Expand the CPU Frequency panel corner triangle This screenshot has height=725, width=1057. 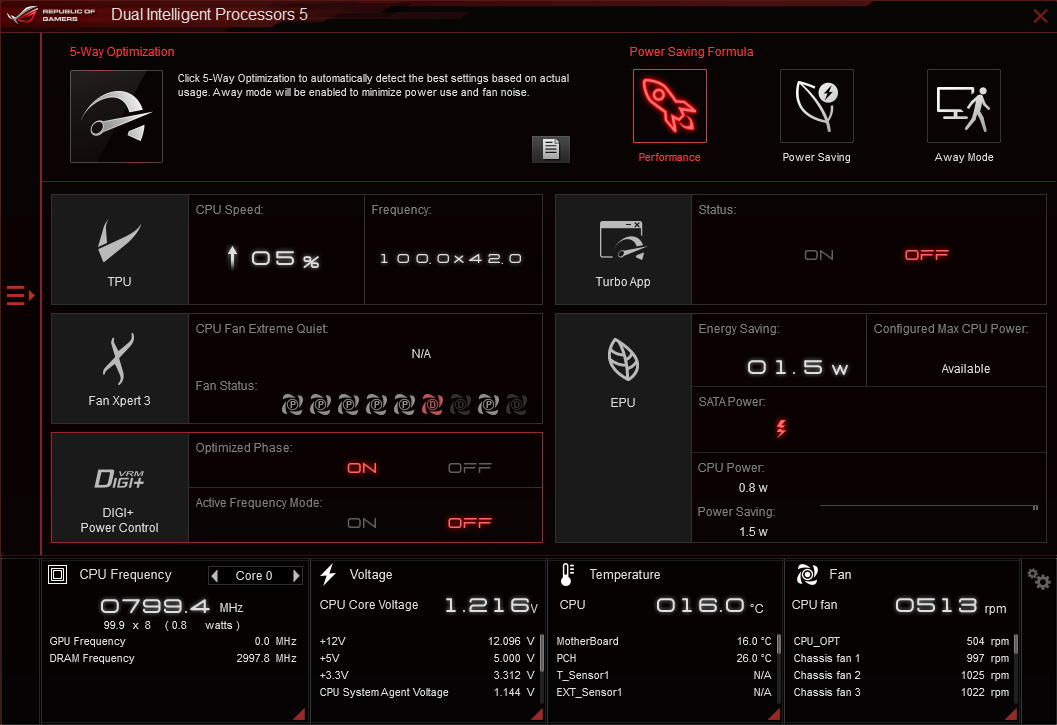click(299, 714)
